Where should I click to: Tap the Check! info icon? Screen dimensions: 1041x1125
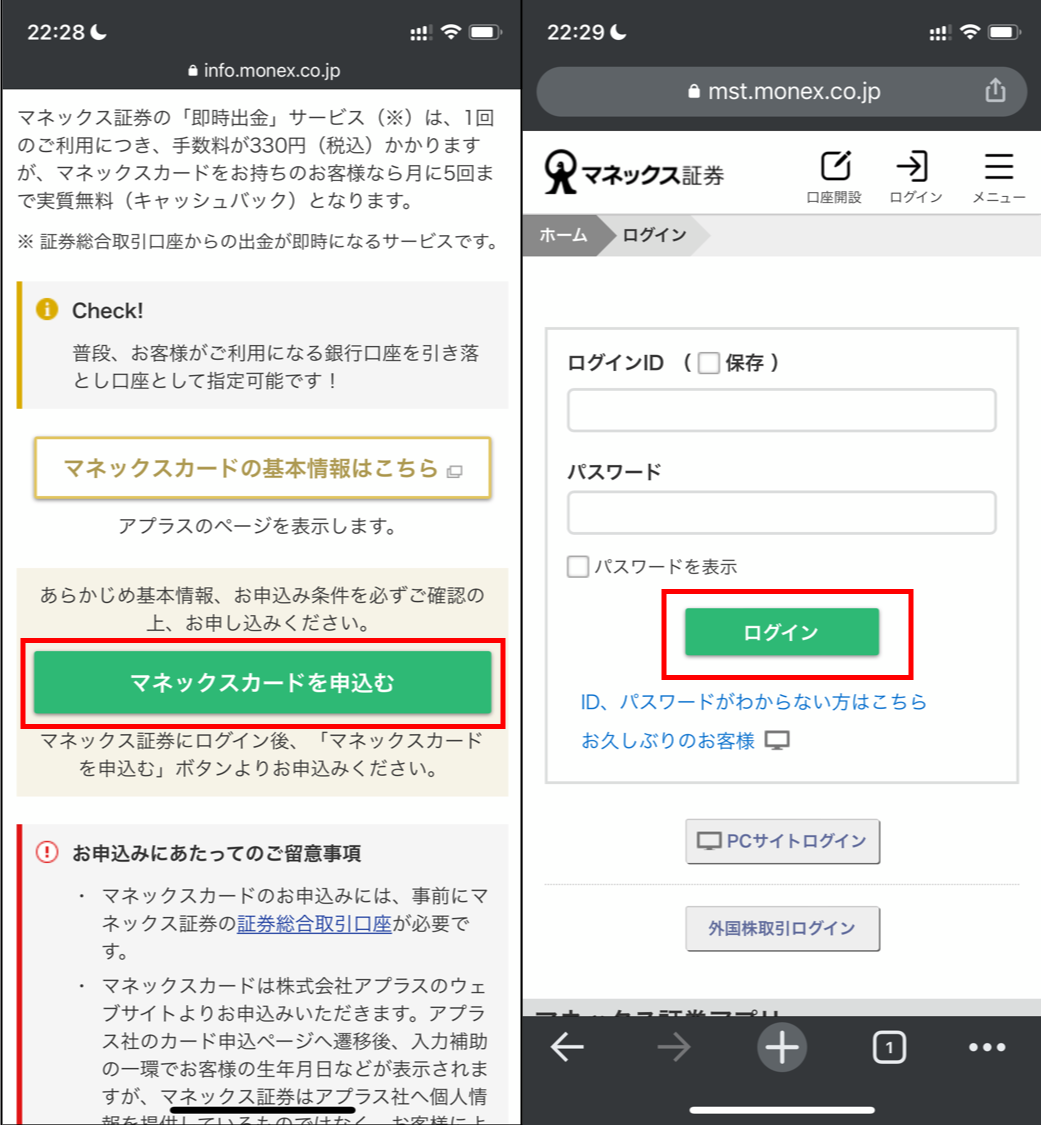[x=47, y=310]
